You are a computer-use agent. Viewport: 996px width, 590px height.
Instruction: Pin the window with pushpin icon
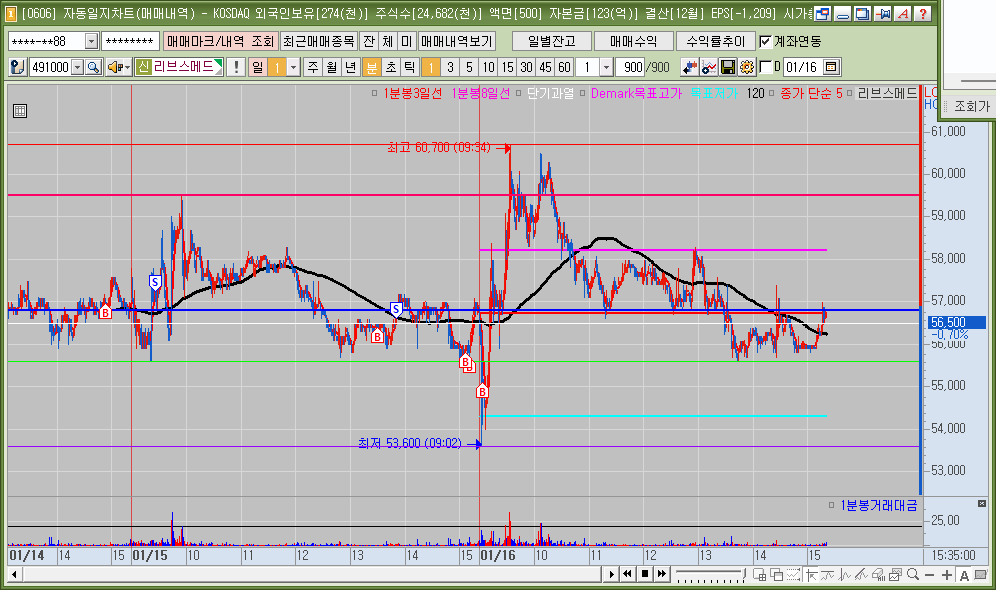point(882,13)
